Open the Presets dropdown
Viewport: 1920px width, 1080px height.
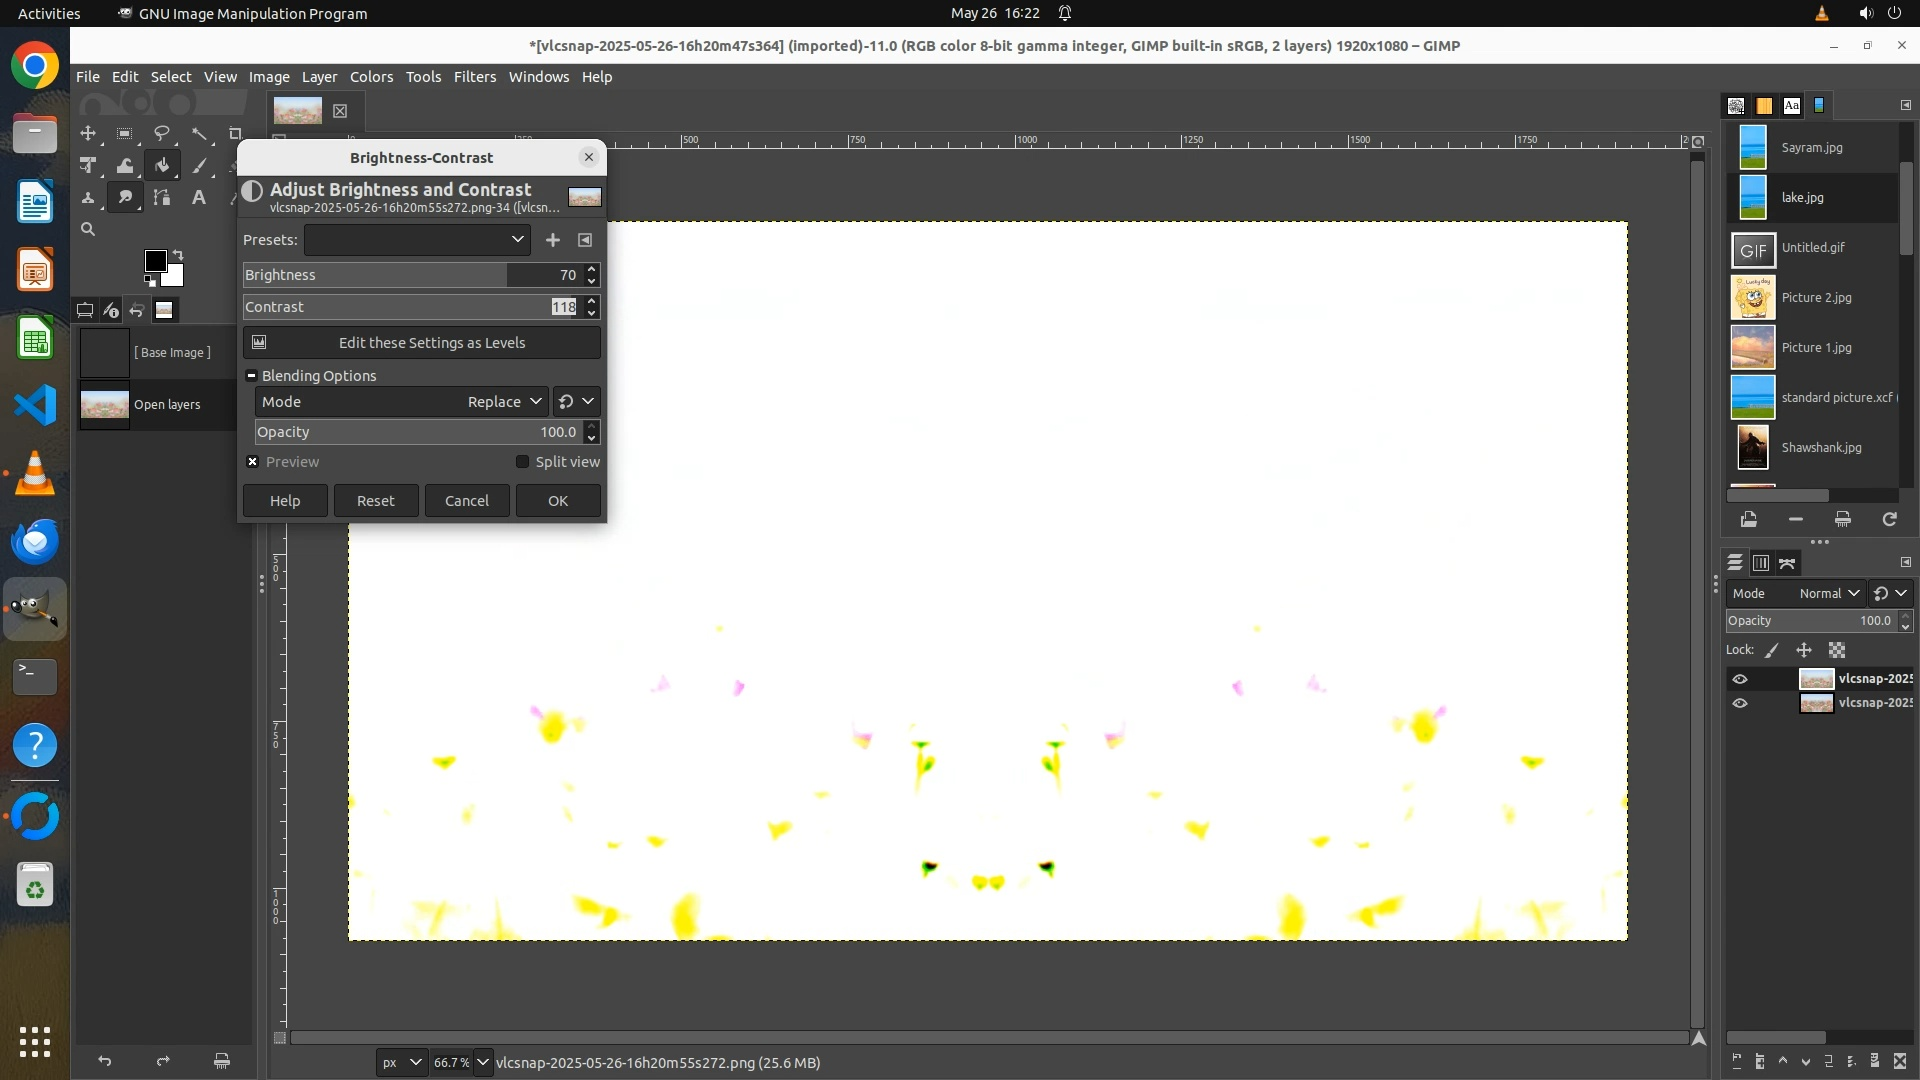click(417, 240)
